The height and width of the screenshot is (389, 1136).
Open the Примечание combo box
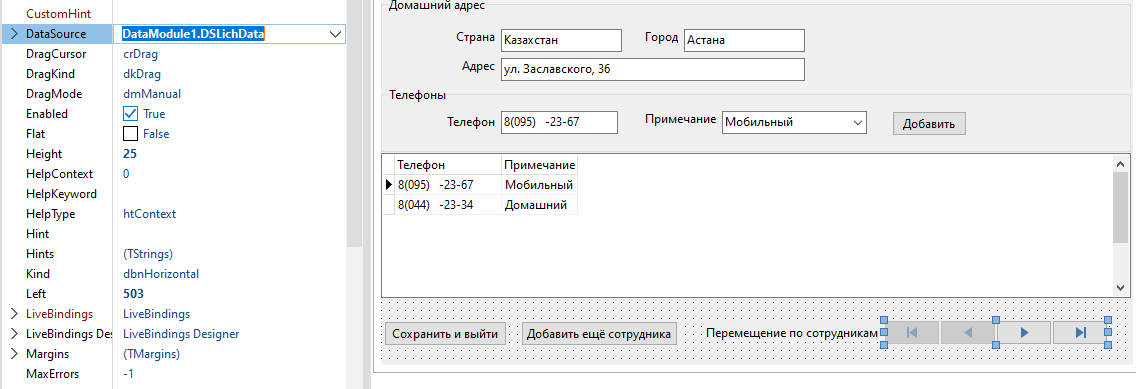857,122
